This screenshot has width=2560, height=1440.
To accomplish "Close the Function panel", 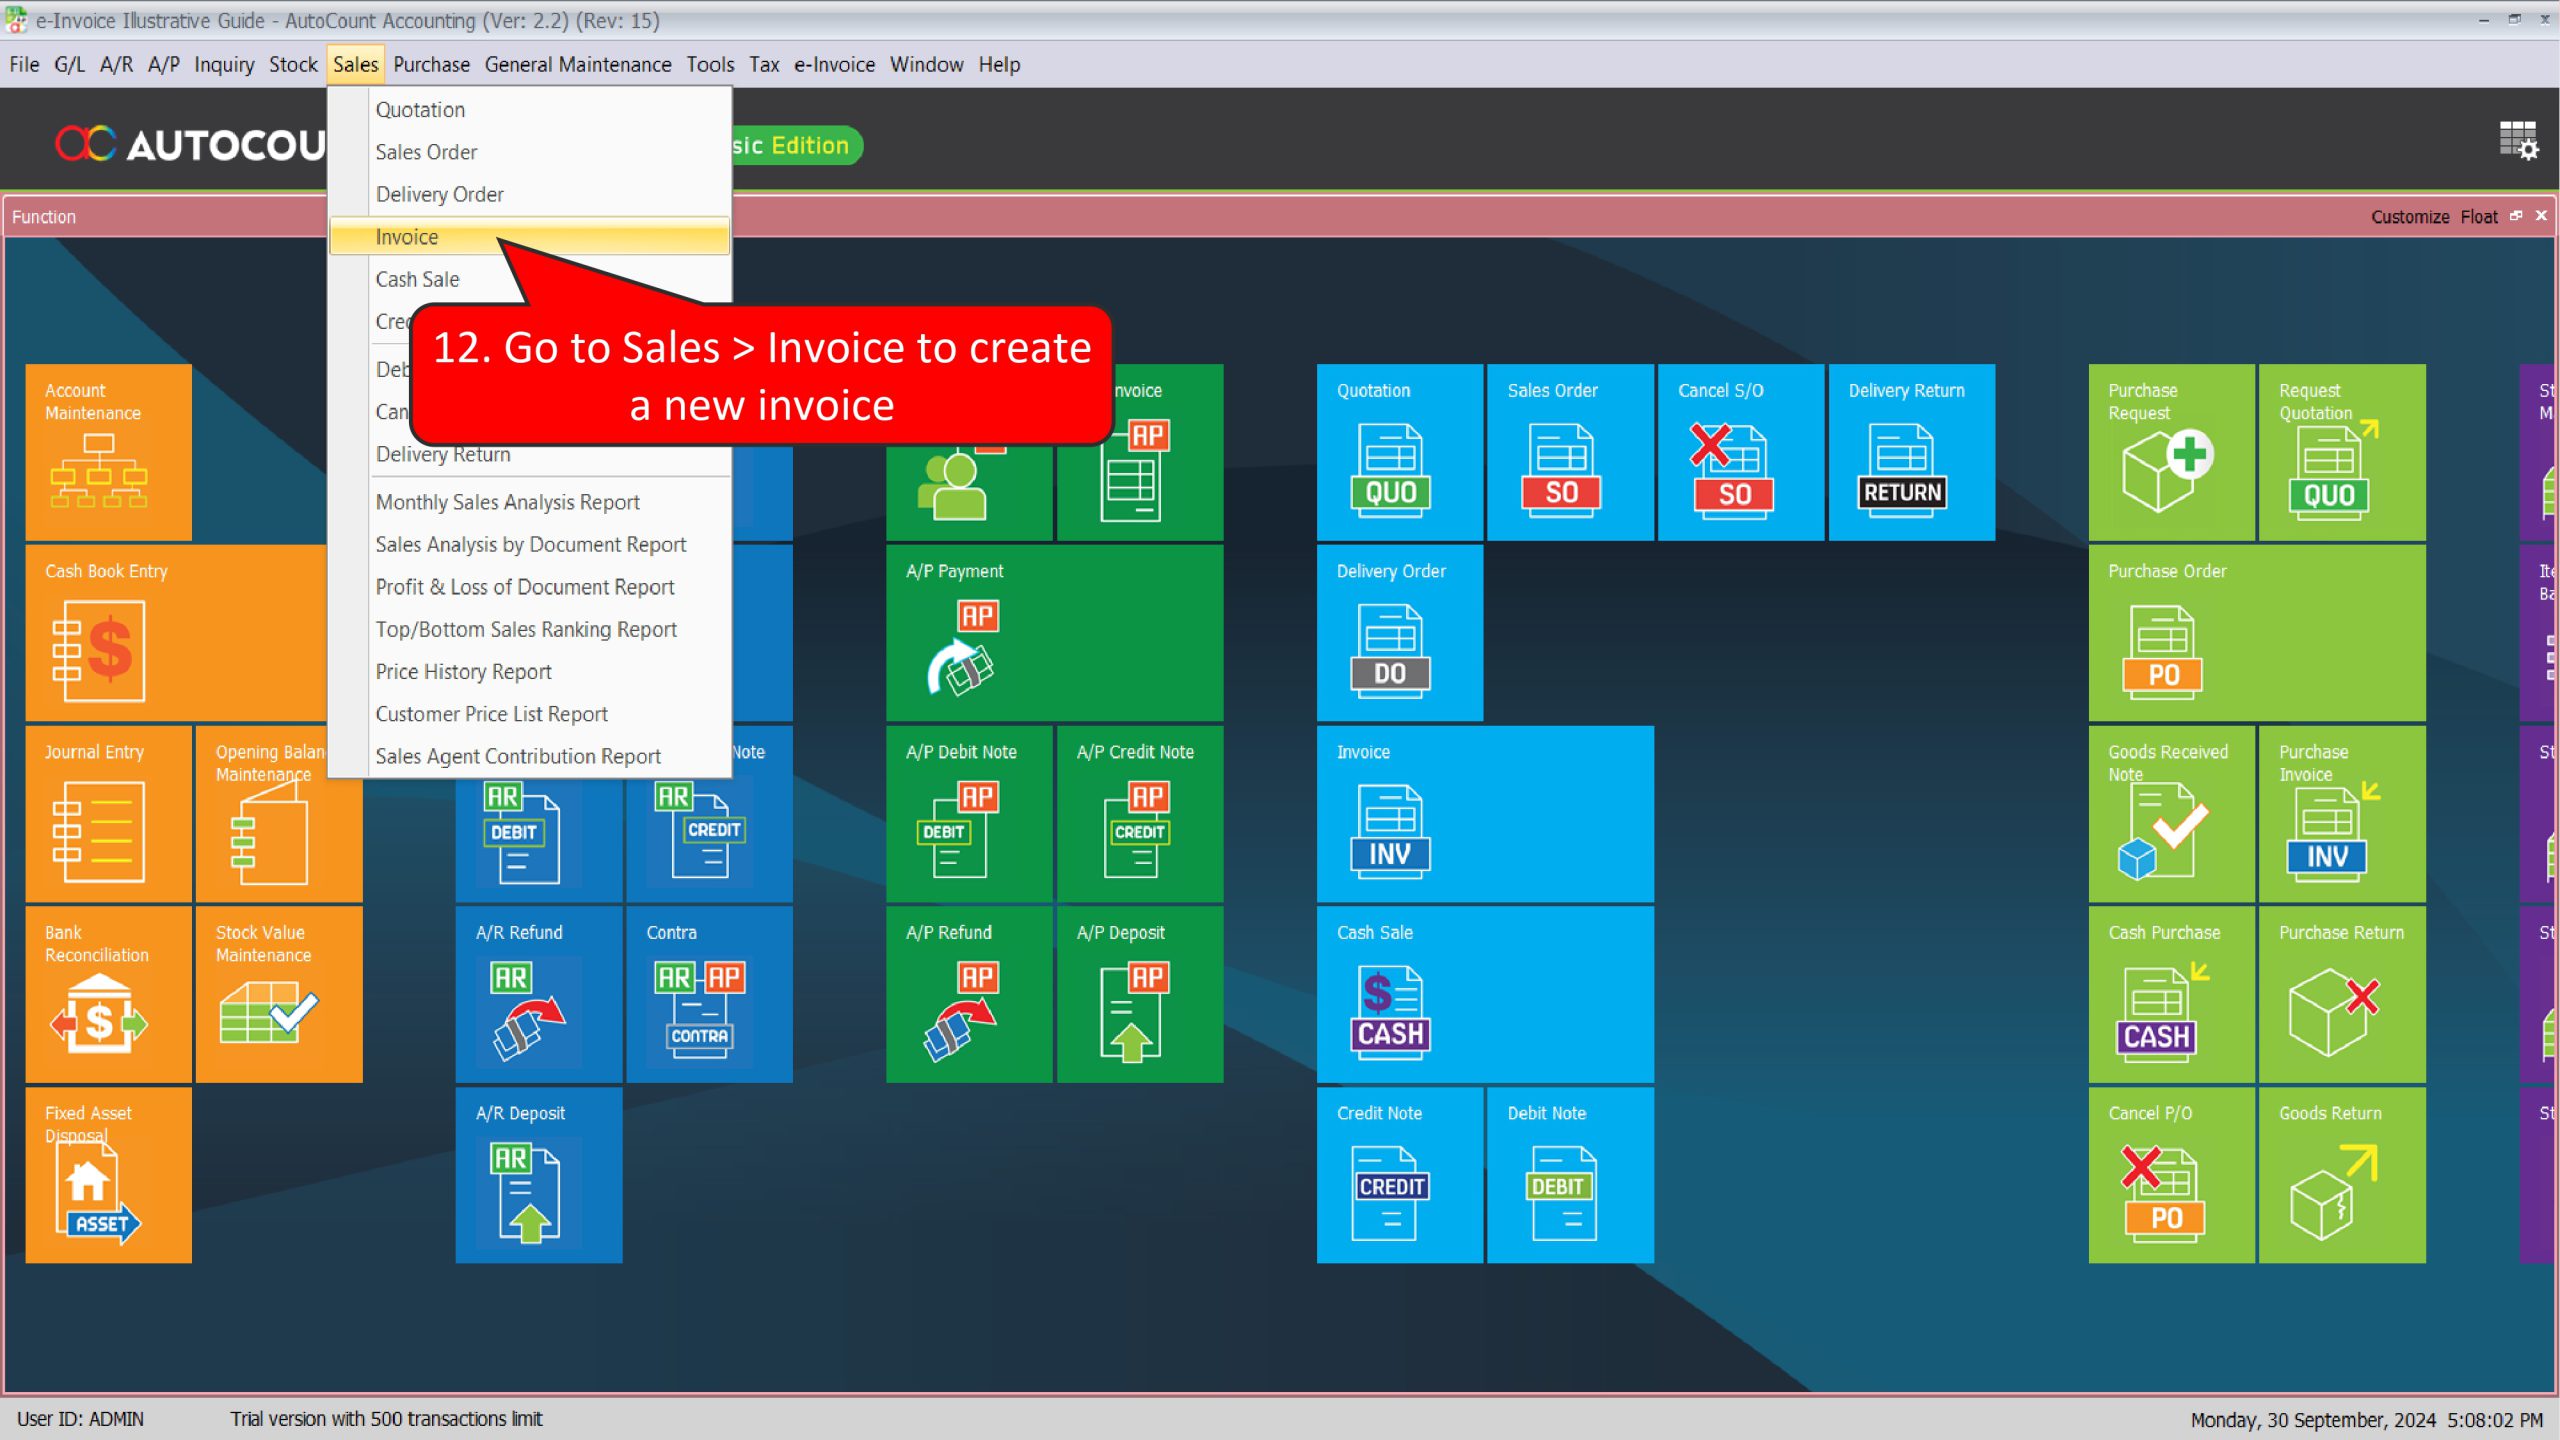I will coord(2541,216).
